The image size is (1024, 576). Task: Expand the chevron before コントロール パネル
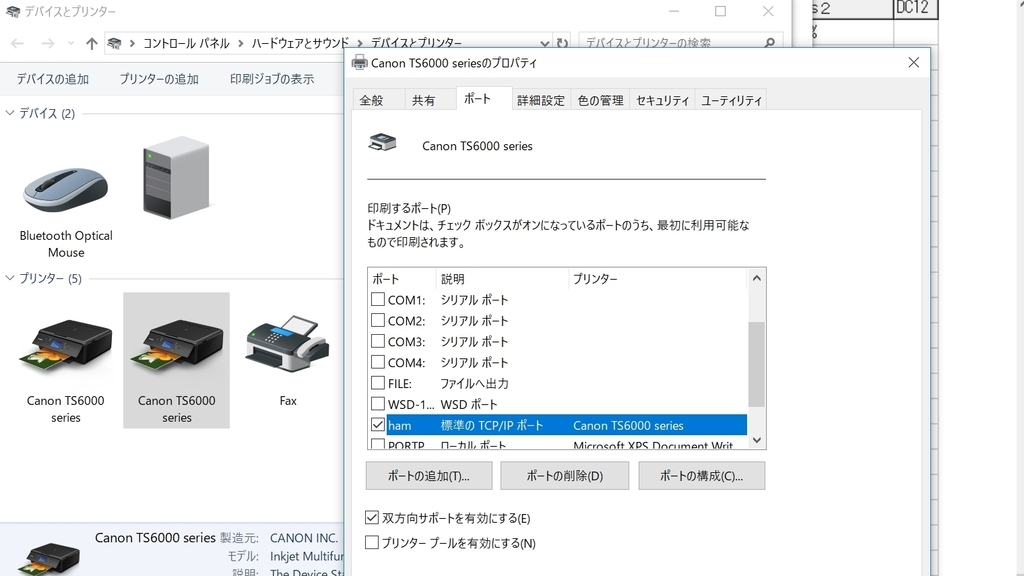point(133,44)
